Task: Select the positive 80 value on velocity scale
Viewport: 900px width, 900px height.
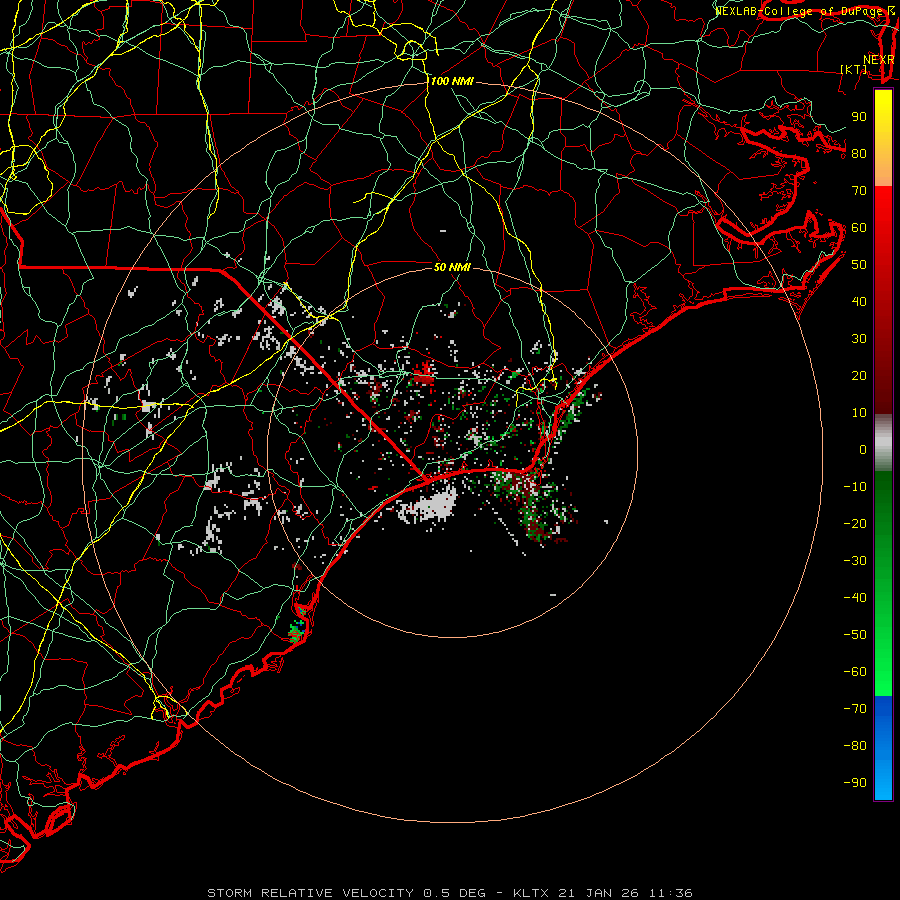Action: click(x=859, y=153)
